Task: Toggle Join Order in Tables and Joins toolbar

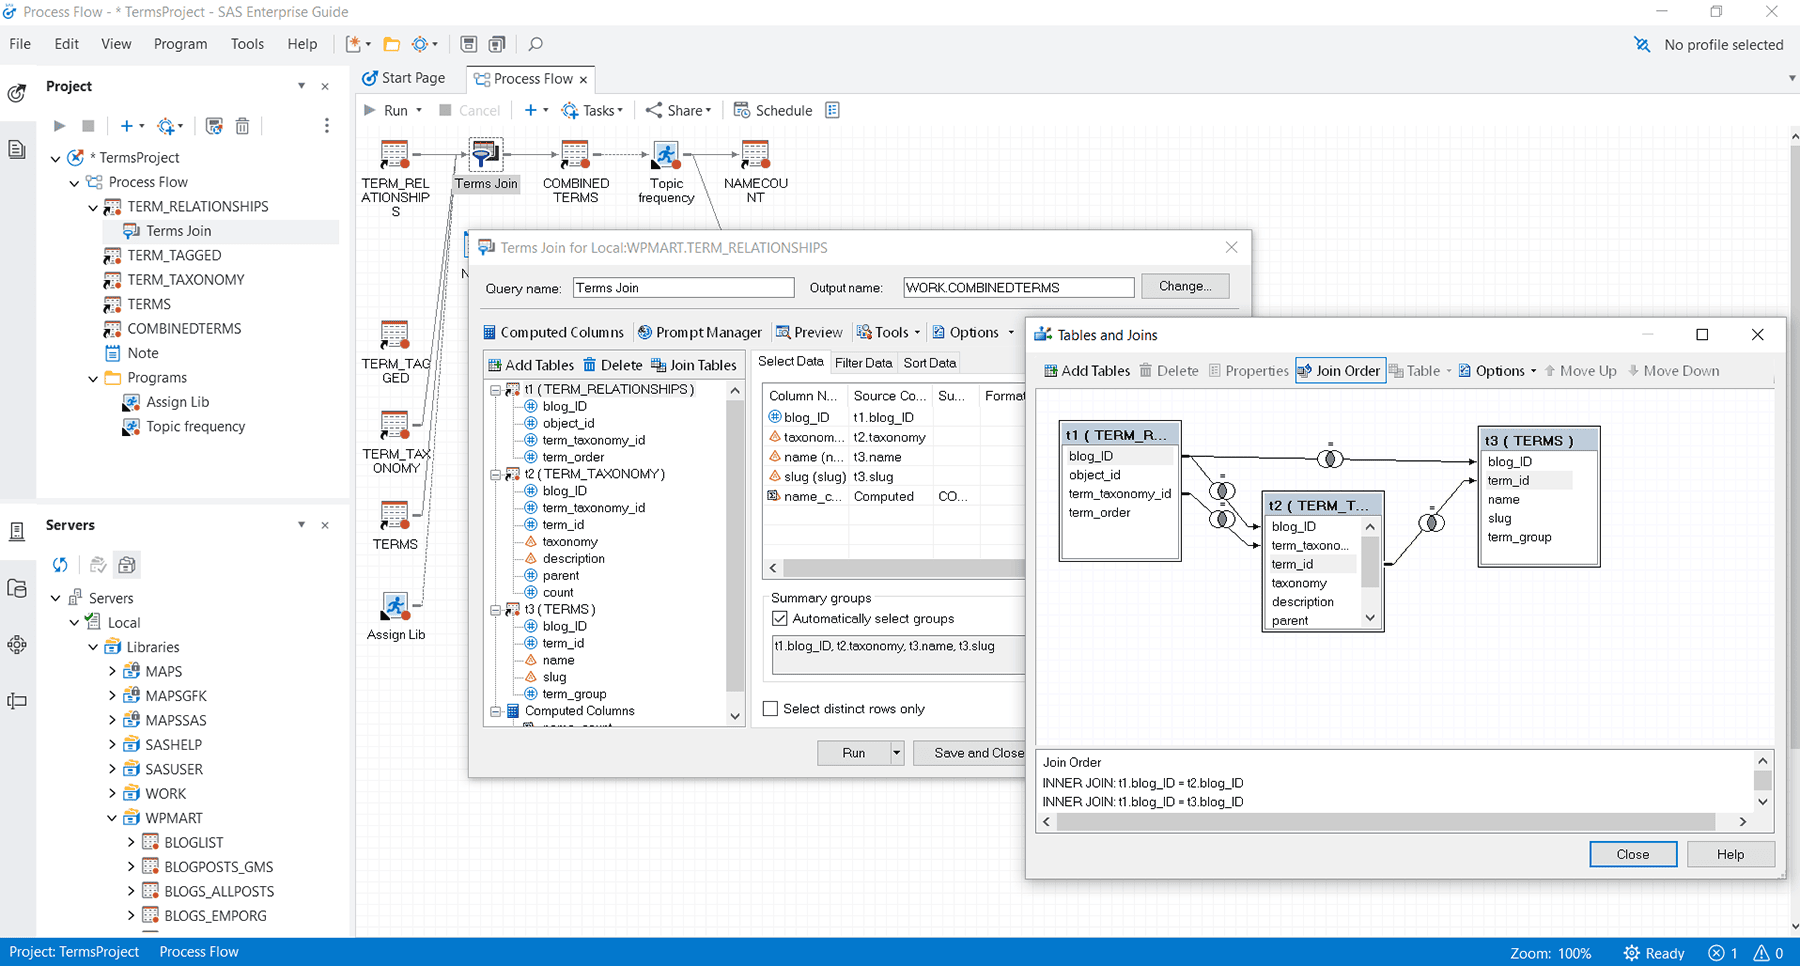Action: tap(1340, 371)
